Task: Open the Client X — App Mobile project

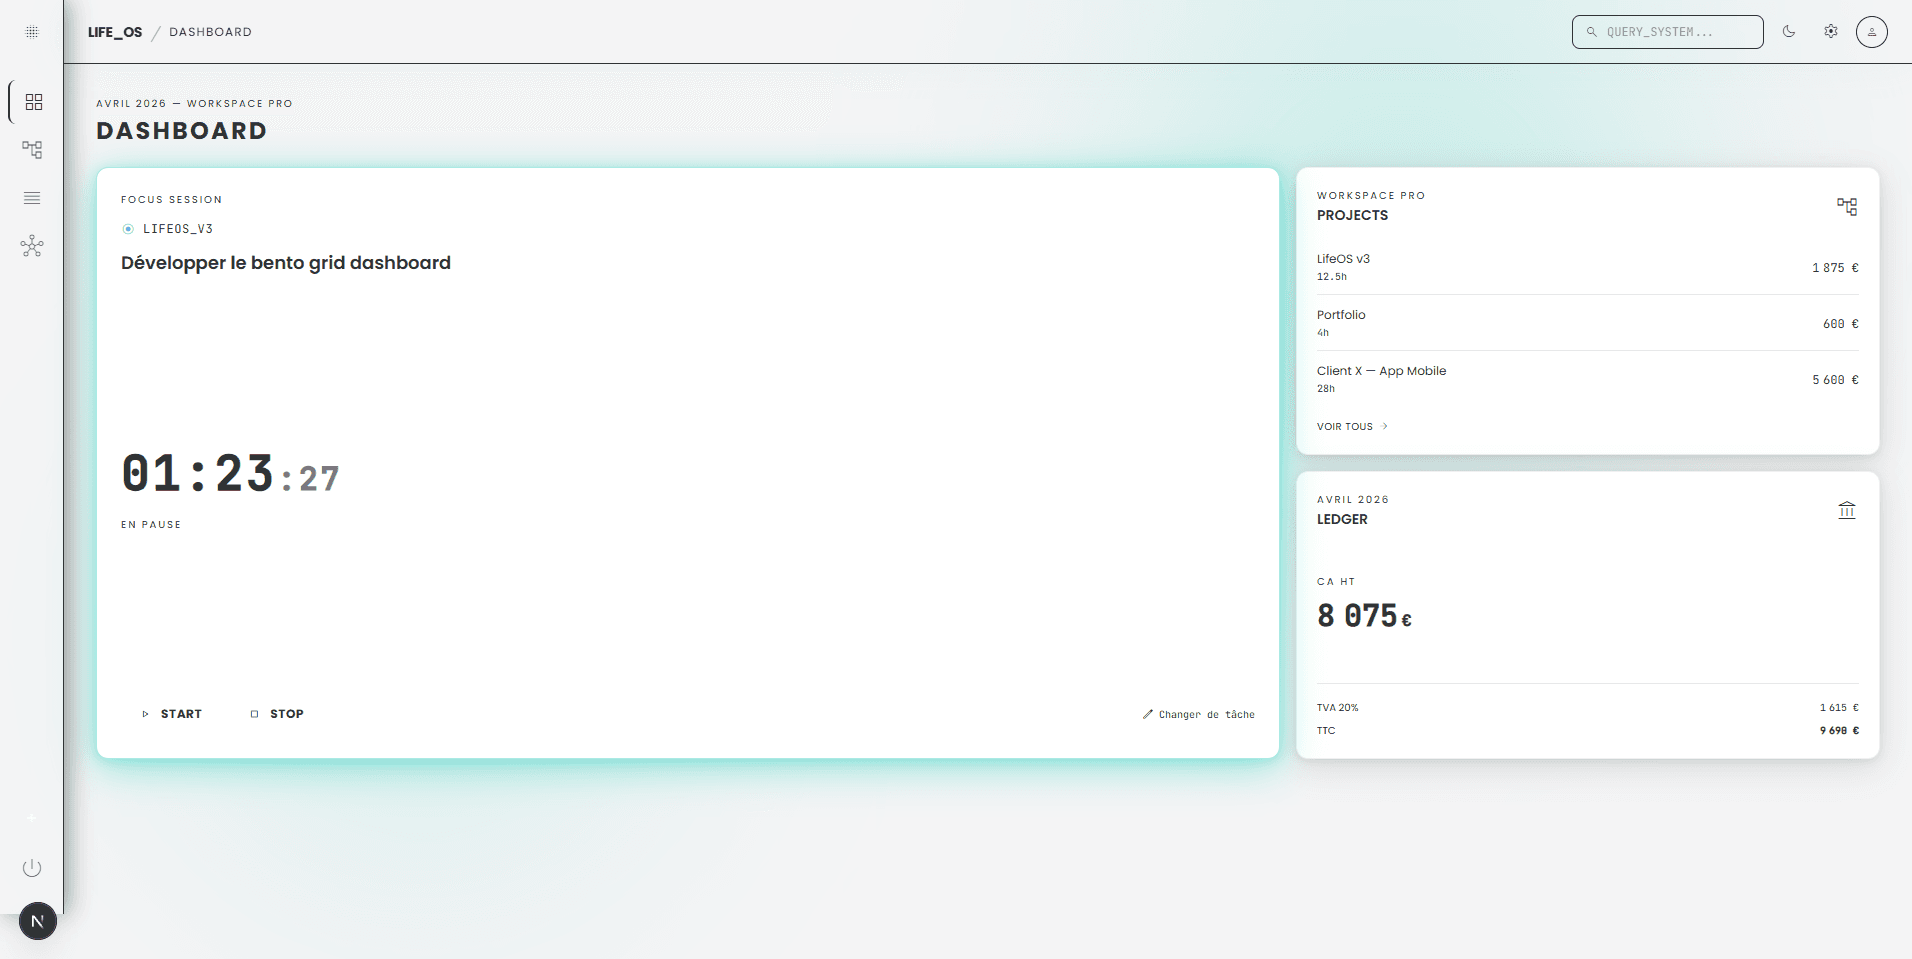Action: coord(1586,379)
